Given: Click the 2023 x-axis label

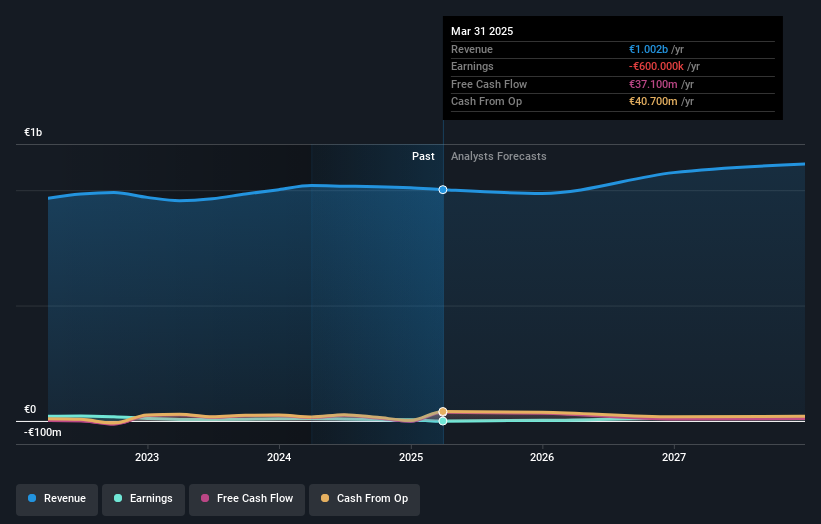Looking at the screenshot, I should (x=147, y=457).
